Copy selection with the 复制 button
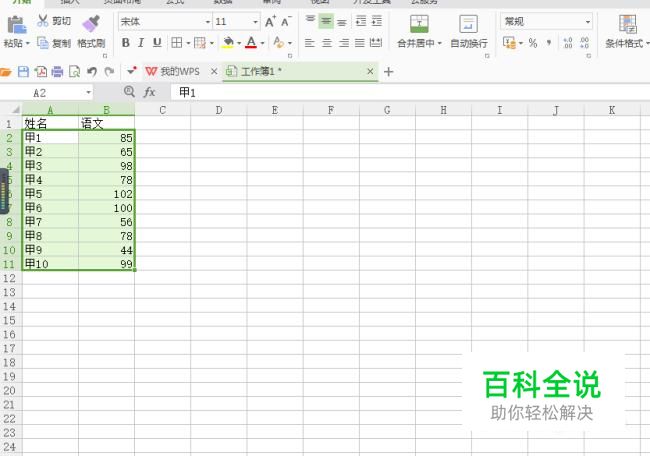Screen dimensions: 650x456 tap(54, 43)
